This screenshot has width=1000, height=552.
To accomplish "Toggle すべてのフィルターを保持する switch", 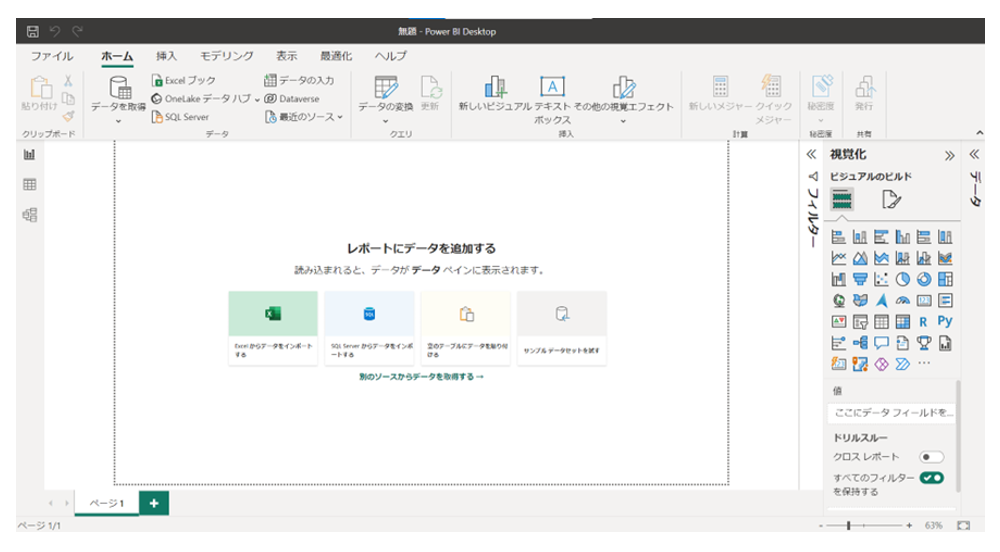I will (x=932, y=477).
